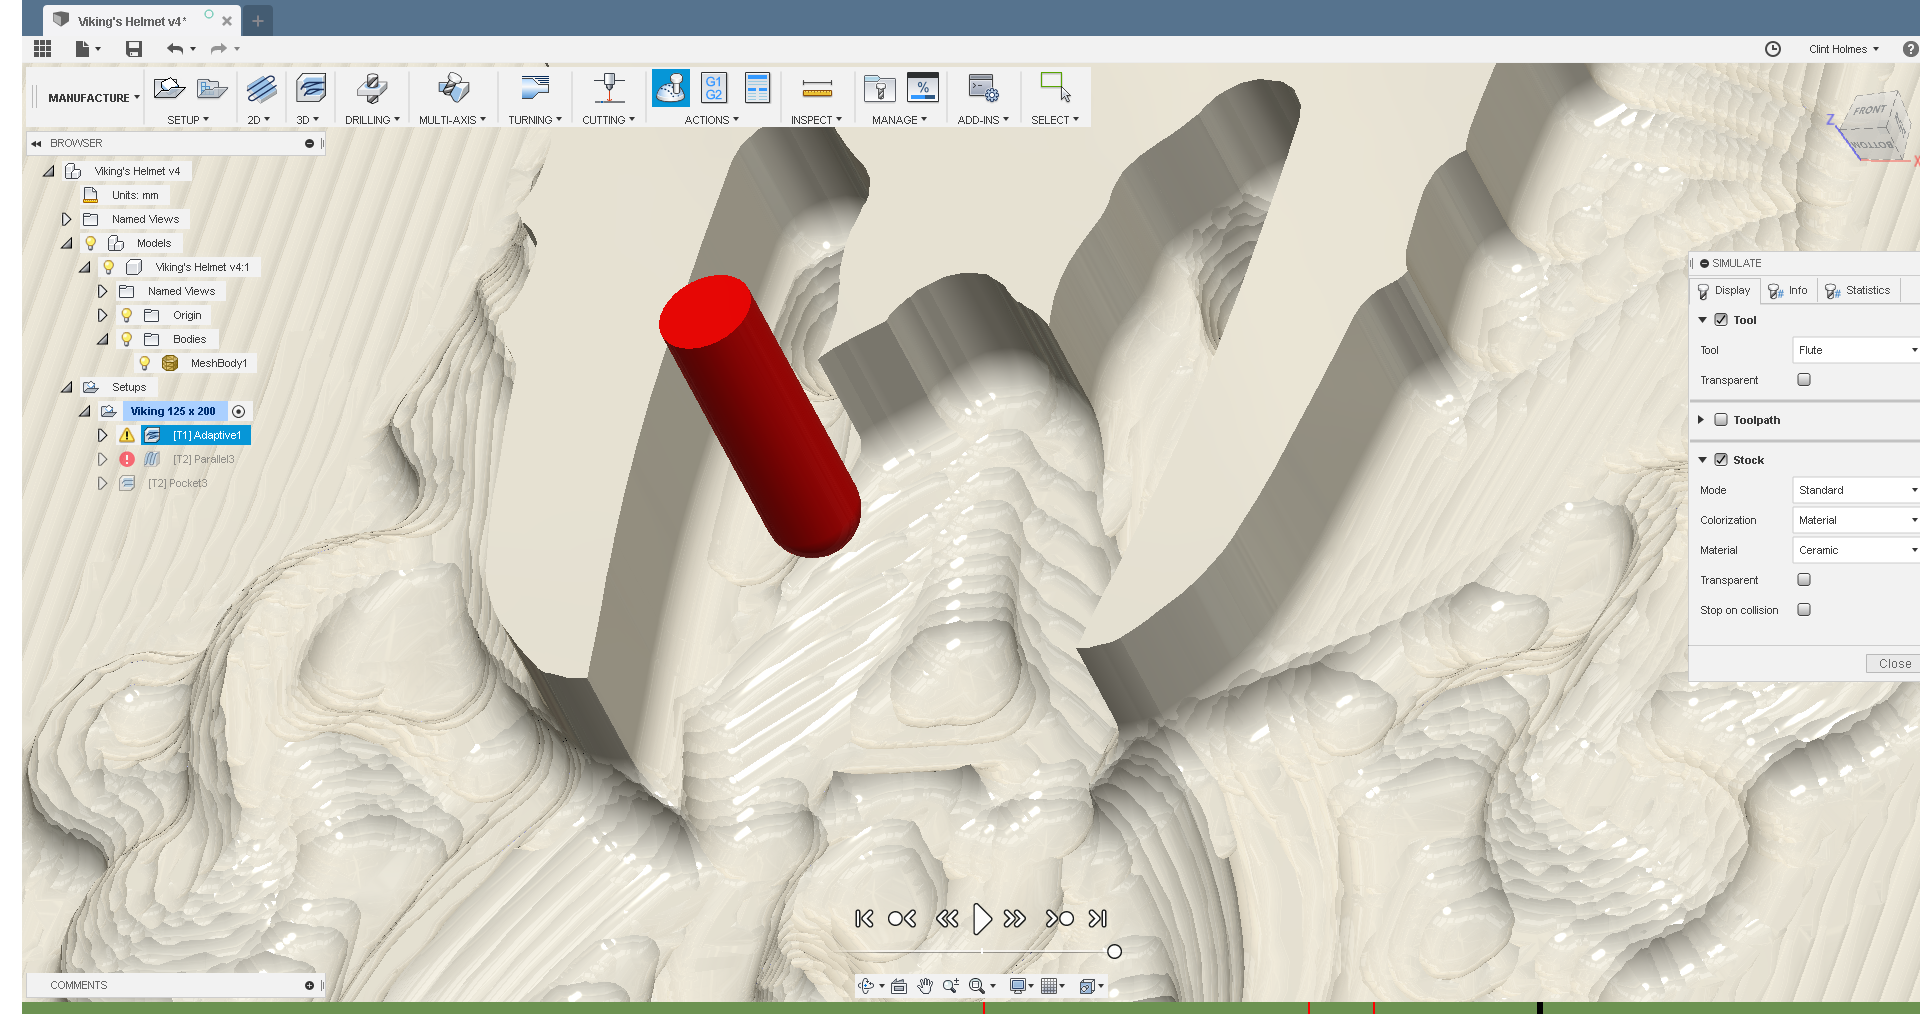This screenshot has height=1014, width=1920.
Task: Click the Save document icon
Action: [133, 48]
